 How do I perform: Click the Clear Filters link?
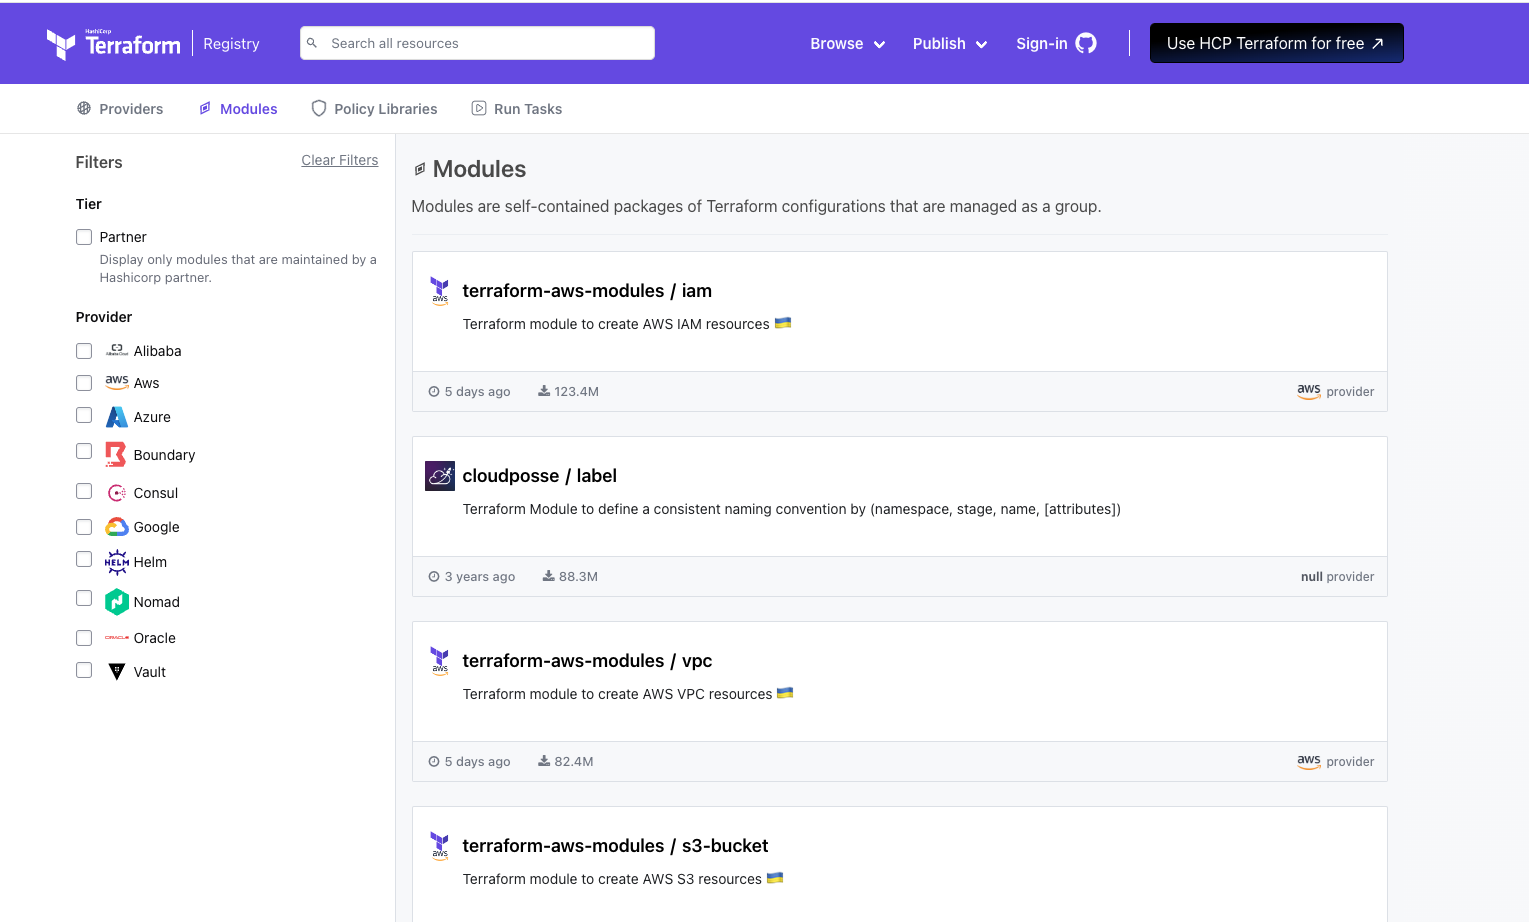pyautogui.click(x=340, y=160)
